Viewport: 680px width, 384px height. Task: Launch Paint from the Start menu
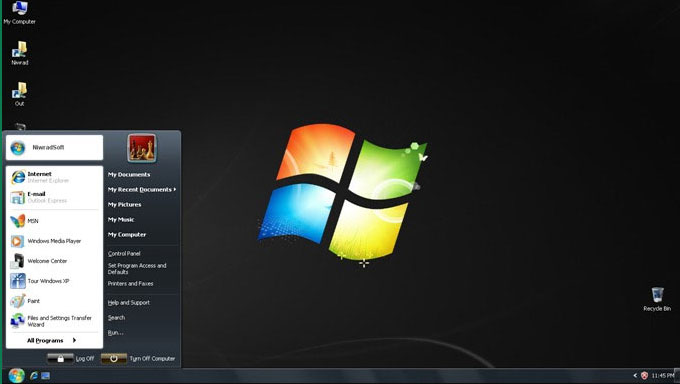[55, 301]
